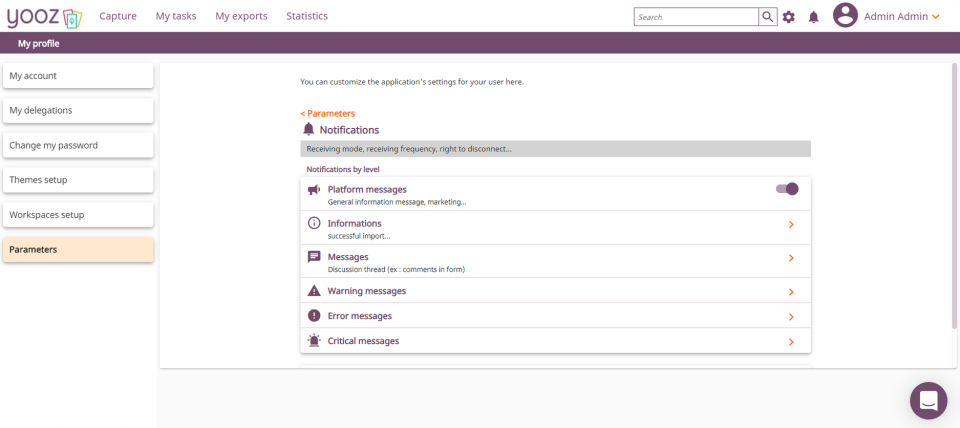Go to the Statistics menu
960x428 pixels.
(307, 16)
